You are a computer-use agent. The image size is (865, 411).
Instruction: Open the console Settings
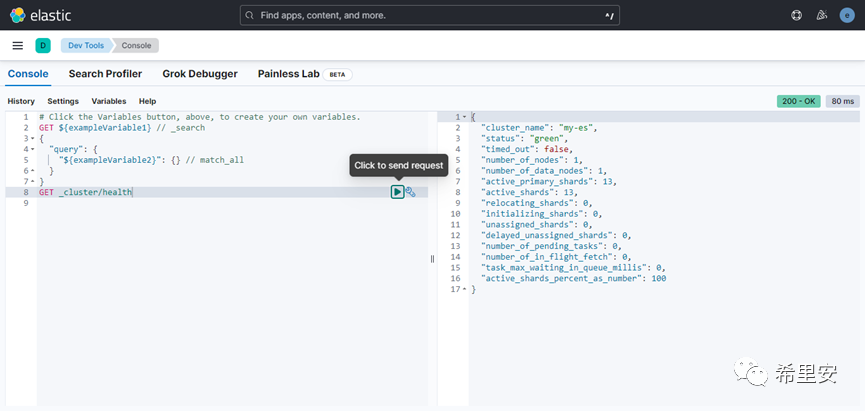click(63, 101)
